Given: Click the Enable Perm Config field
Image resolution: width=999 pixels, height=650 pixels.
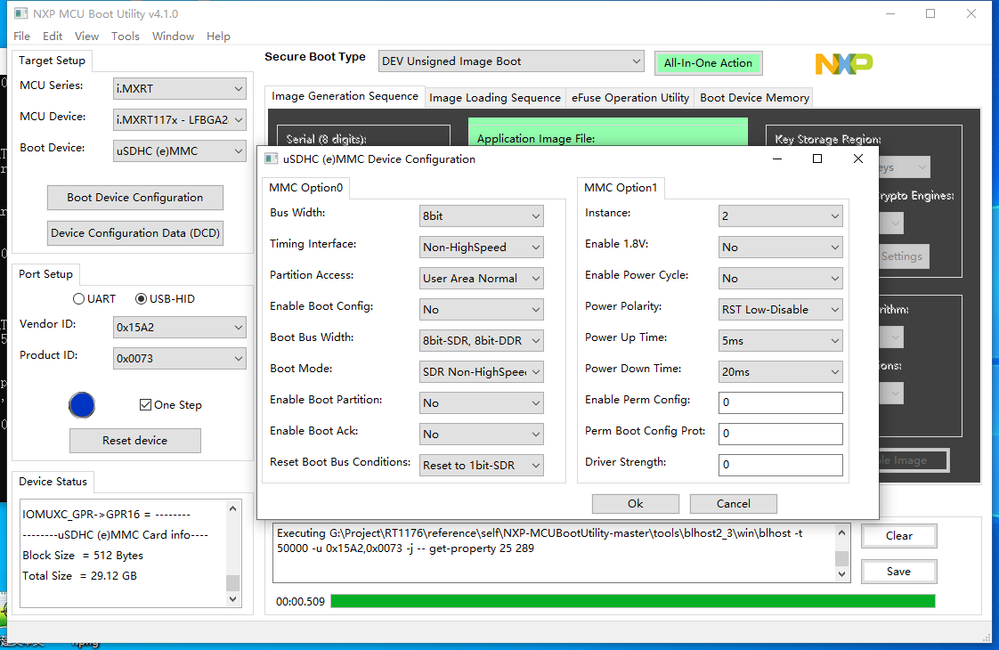Looking at the screenshot, I should 780,403.
